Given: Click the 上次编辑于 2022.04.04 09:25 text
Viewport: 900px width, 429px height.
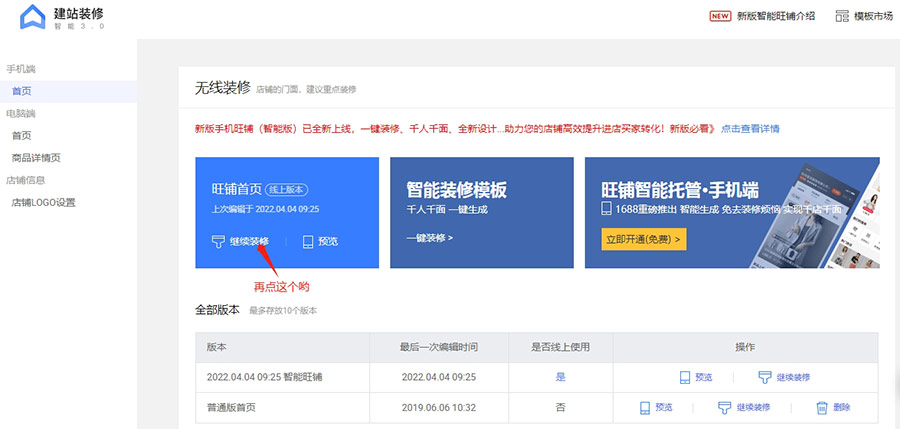Looking at the screenshot, I should [x=265, y=209].
